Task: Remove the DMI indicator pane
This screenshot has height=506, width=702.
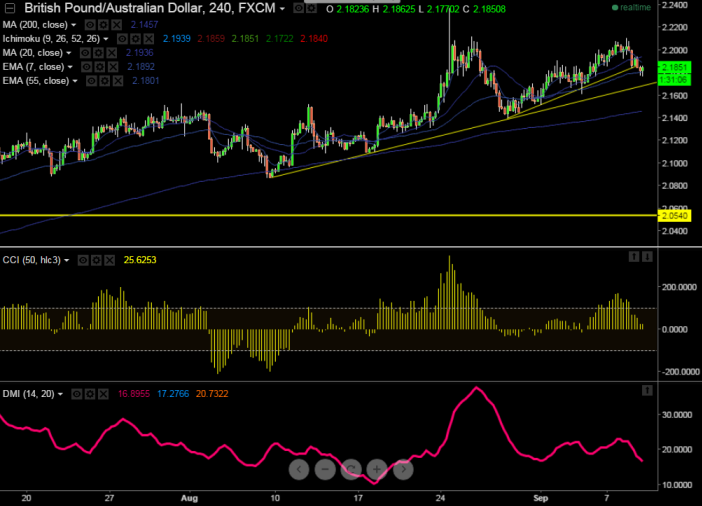Action: point(103,394)
